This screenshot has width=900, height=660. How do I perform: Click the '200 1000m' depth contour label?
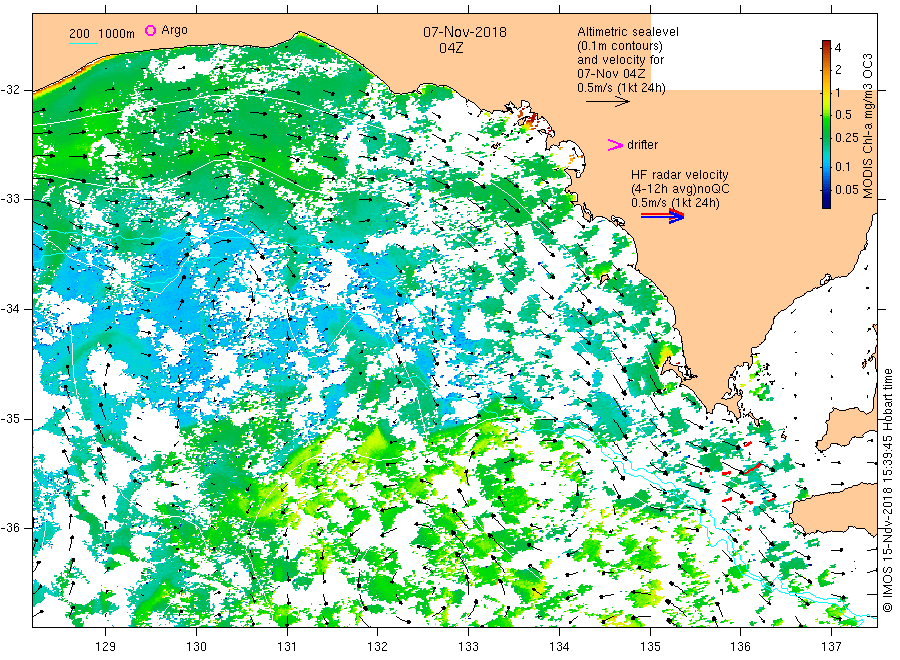tap(102, 34)
